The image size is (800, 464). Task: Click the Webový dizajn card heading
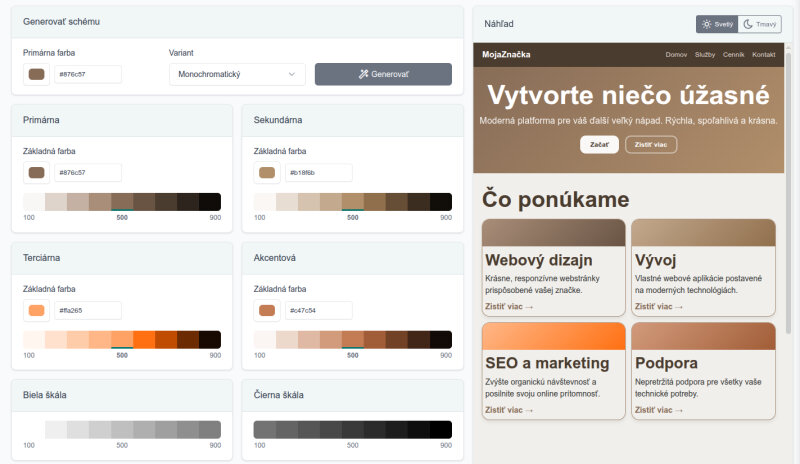tap(539, 260)
